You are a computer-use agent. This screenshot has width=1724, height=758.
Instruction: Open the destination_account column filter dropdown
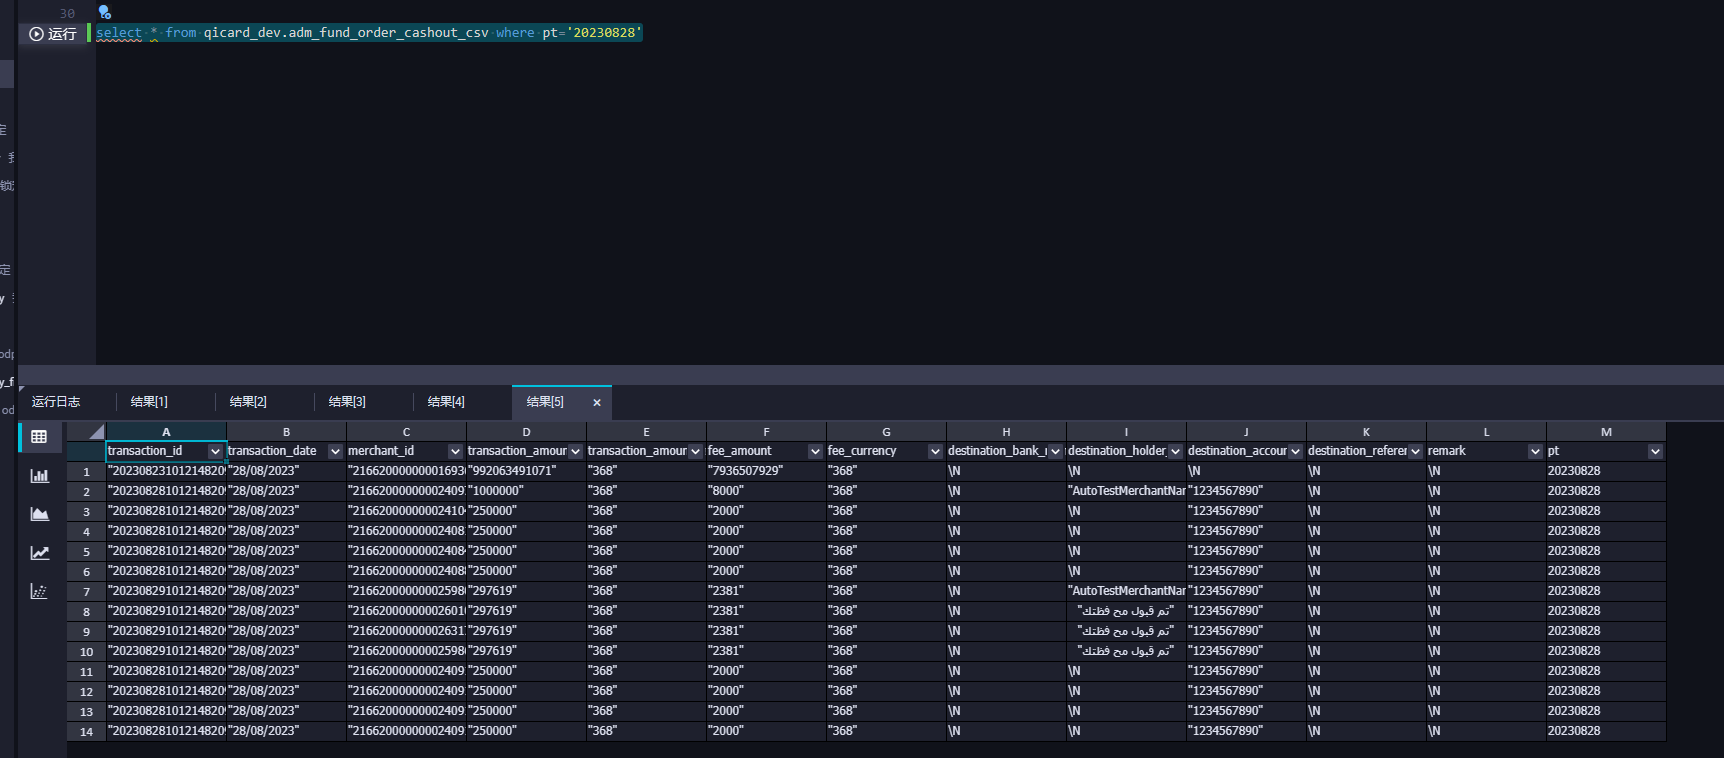point(1295,452)
